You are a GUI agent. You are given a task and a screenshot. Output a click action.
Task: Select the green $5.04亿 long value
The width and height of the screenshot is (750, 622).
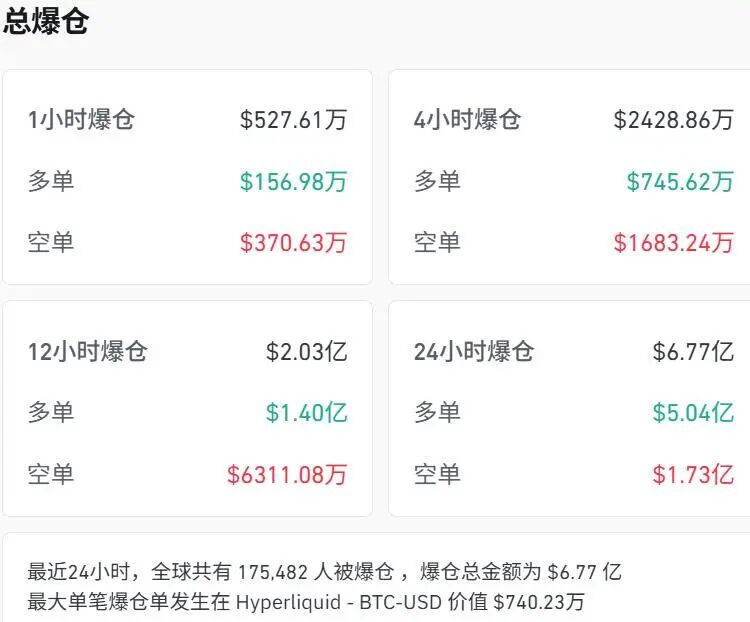tap(693, 412)
